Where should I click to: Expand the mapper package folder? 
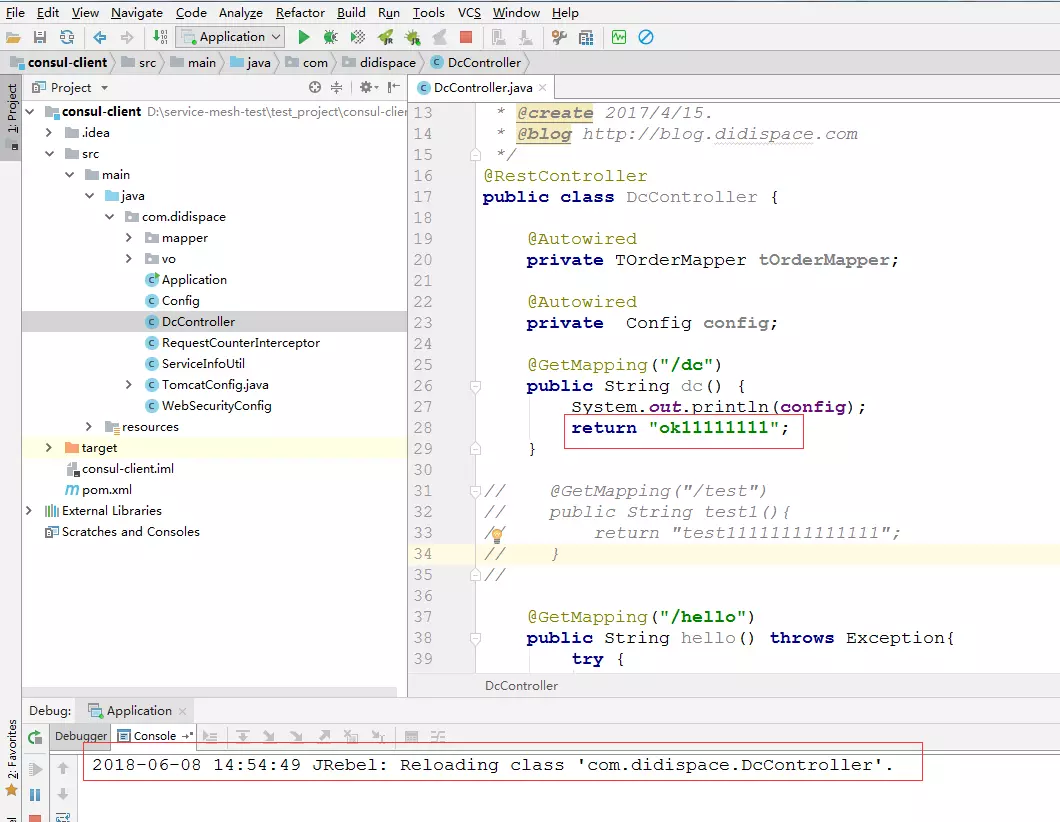tap(129, 238)
